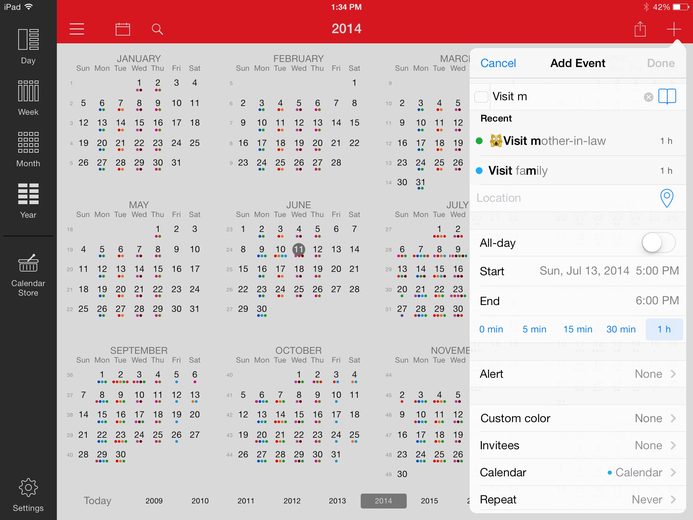Select February 28 in the year grid

click(336, 163)
